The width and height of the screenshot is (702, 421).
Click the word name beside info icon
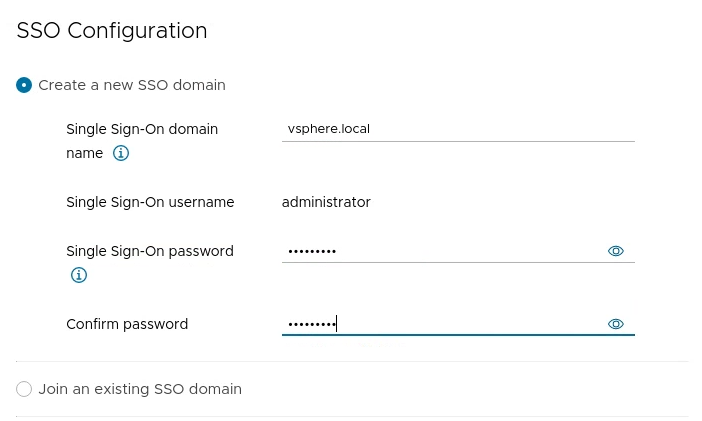(85, 153)
